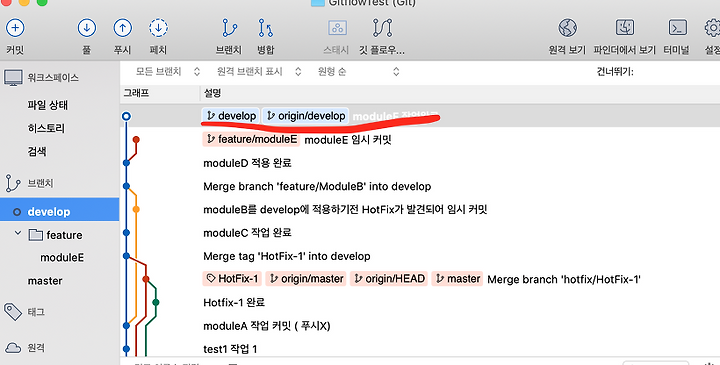720x365 pixels.
Task: Click the origin/HEAD label
Action: pyautogui.click(x=389, y=279)
